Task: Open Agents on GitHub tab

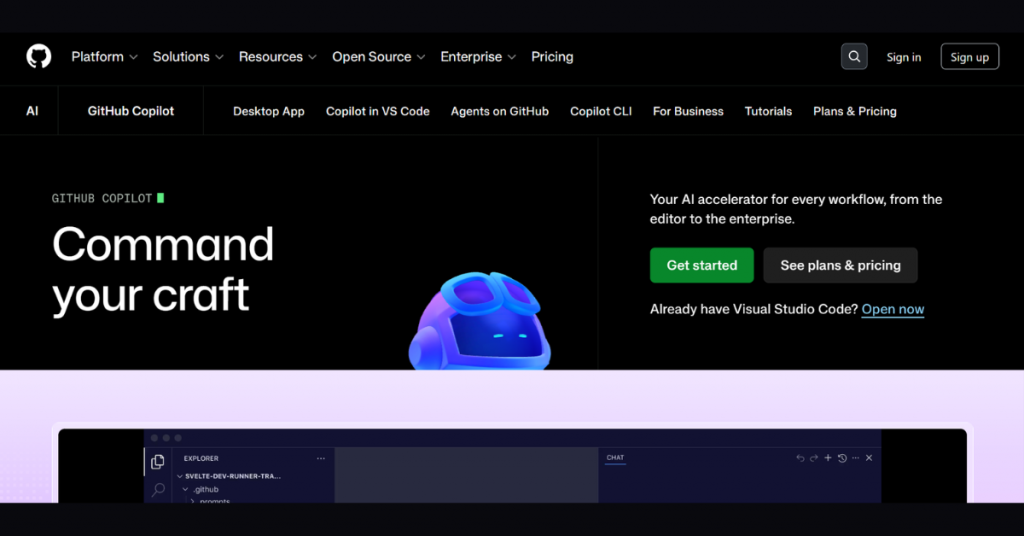Action: (500, 111)
